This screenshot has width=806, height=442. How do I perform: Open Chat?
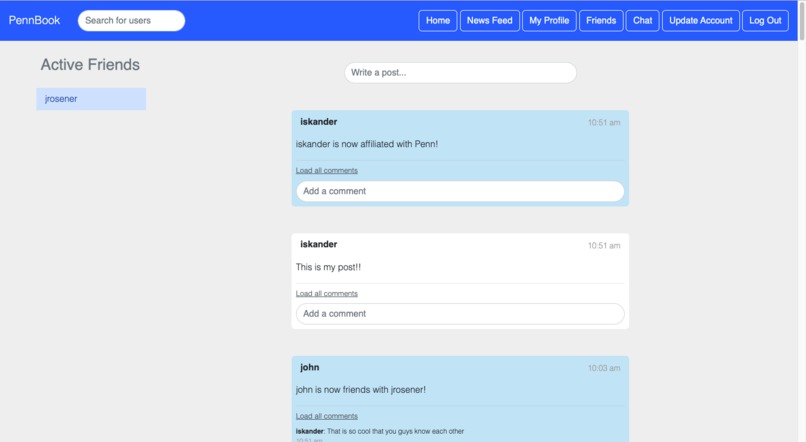[642, 21]
